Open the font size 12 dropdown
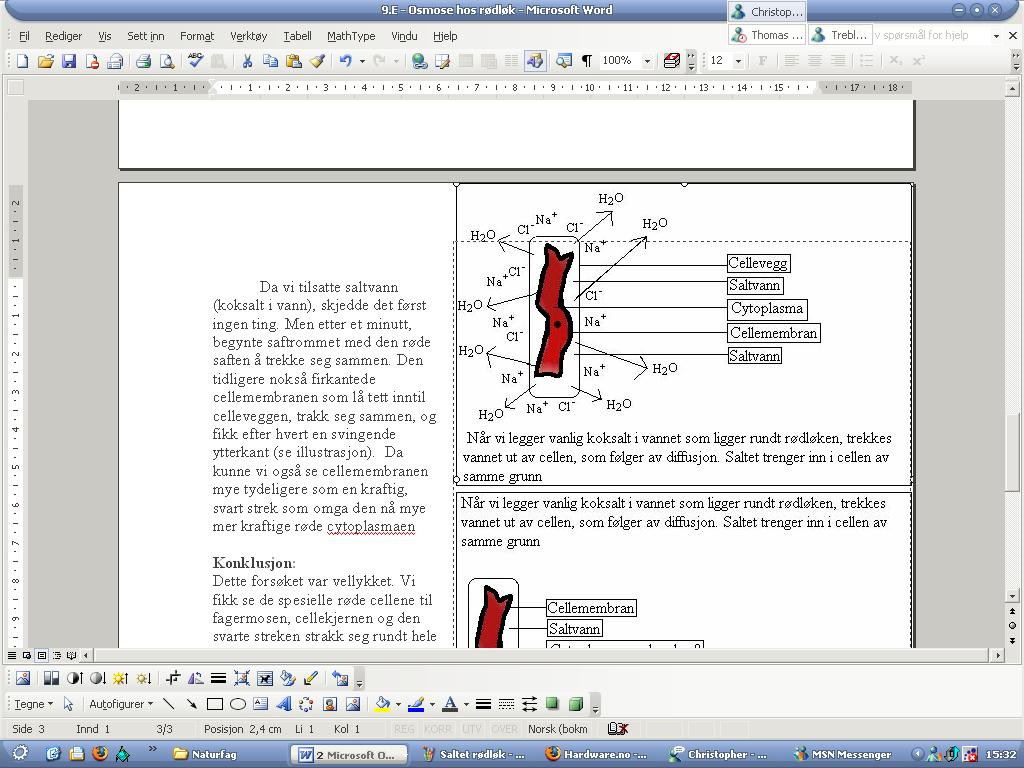Image resolution: width=1024 pixels, height=768 pixels. click(x=738, y=61)
